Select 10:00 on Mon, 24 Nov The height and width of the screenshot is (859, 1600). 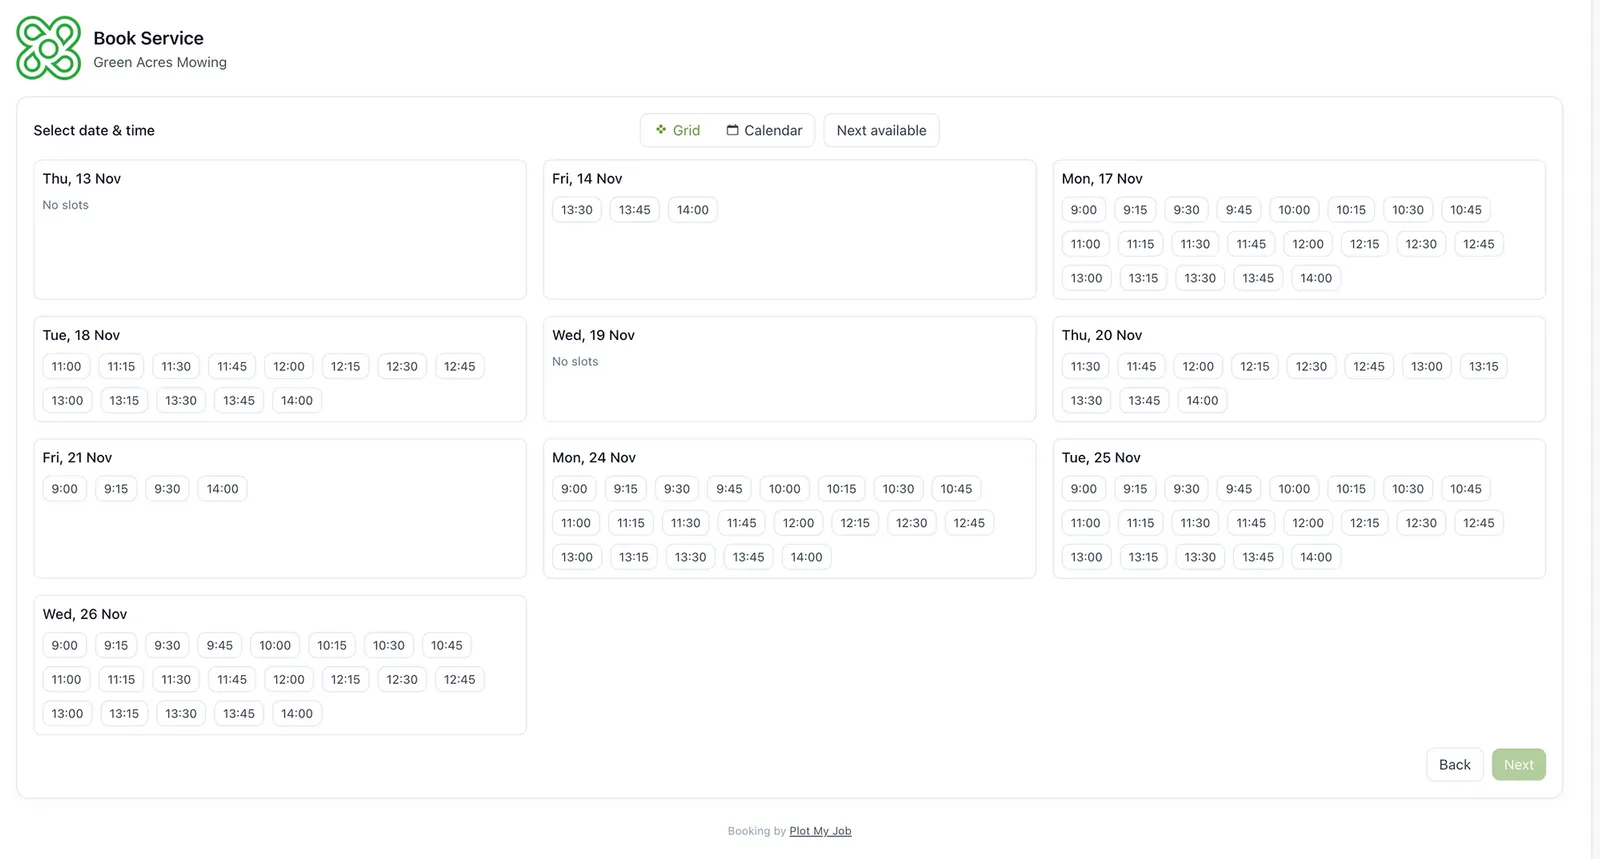click(x=784, y=489)
